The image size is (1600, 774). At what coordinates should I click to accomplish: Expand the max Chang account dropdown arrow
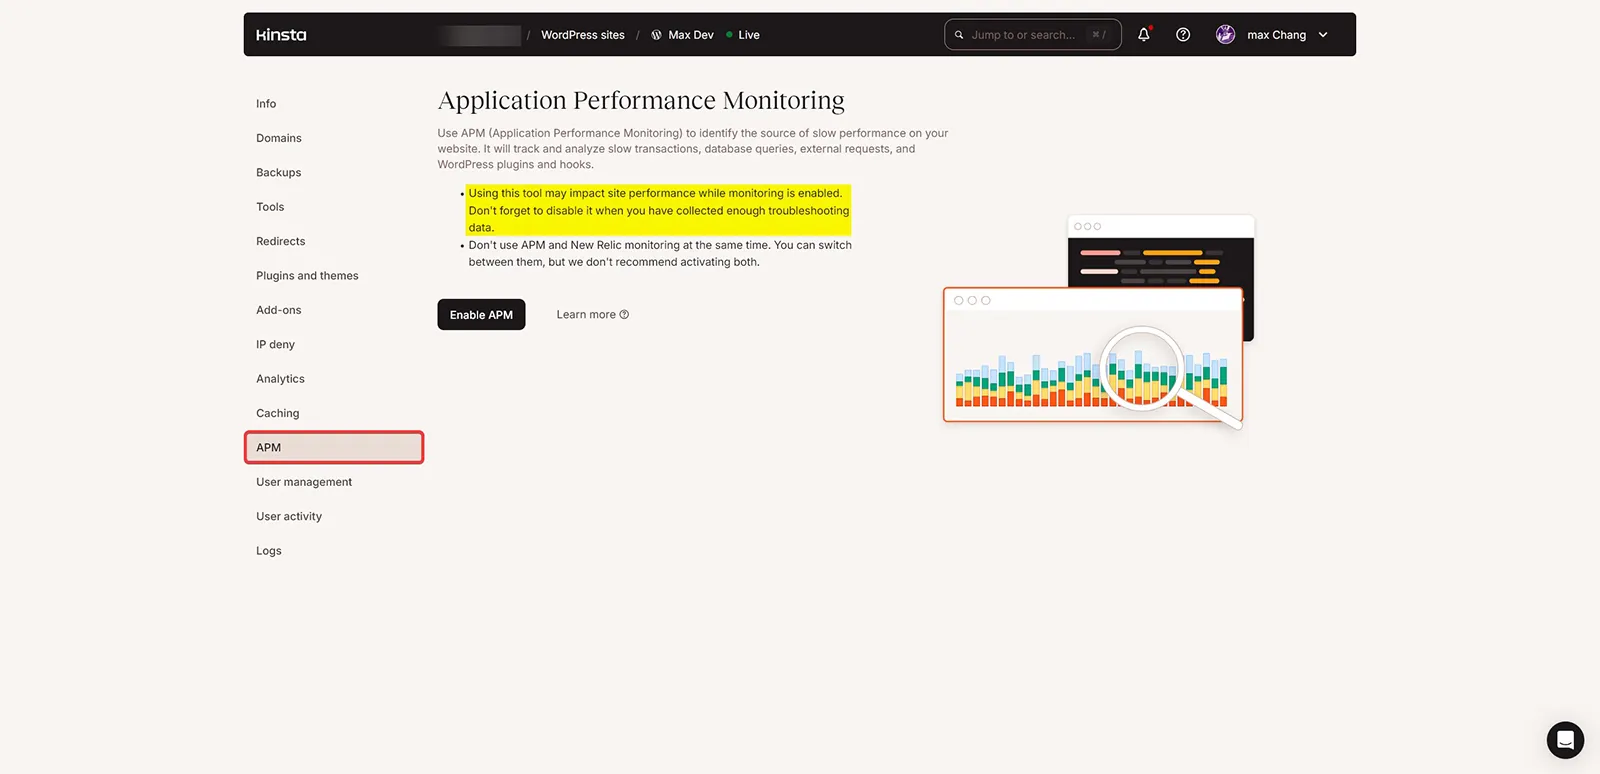pos(1323,35)
